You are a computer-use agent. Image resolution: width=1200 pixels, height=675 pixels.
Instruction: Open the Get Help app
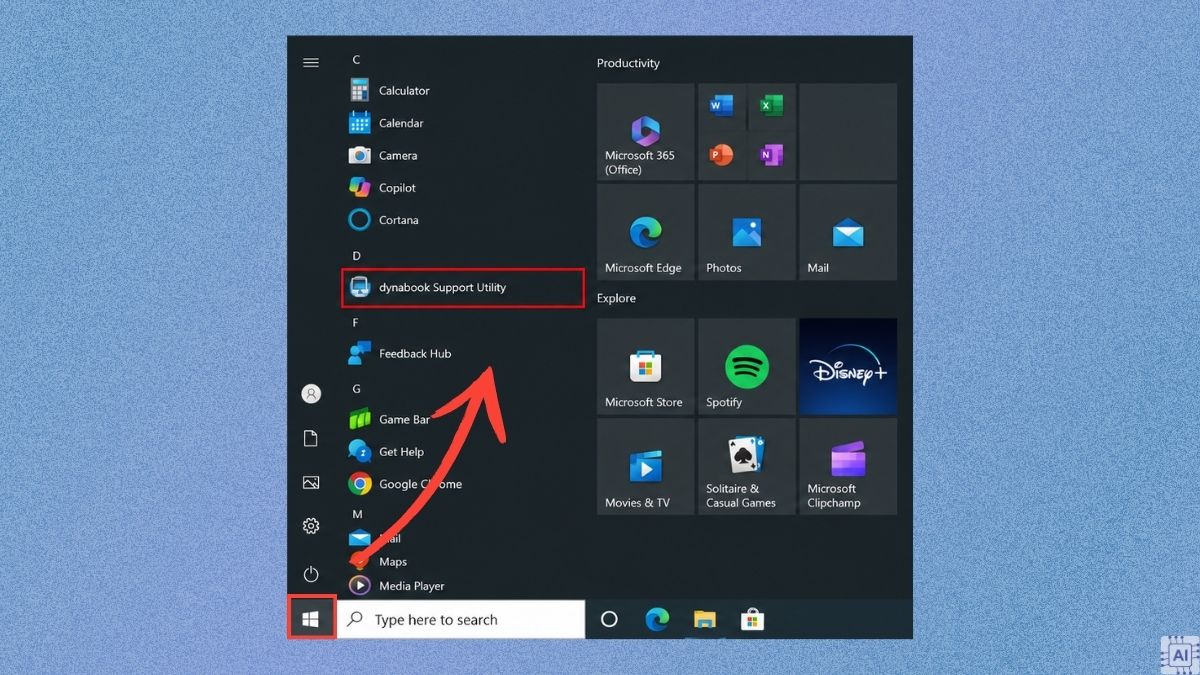462,451
